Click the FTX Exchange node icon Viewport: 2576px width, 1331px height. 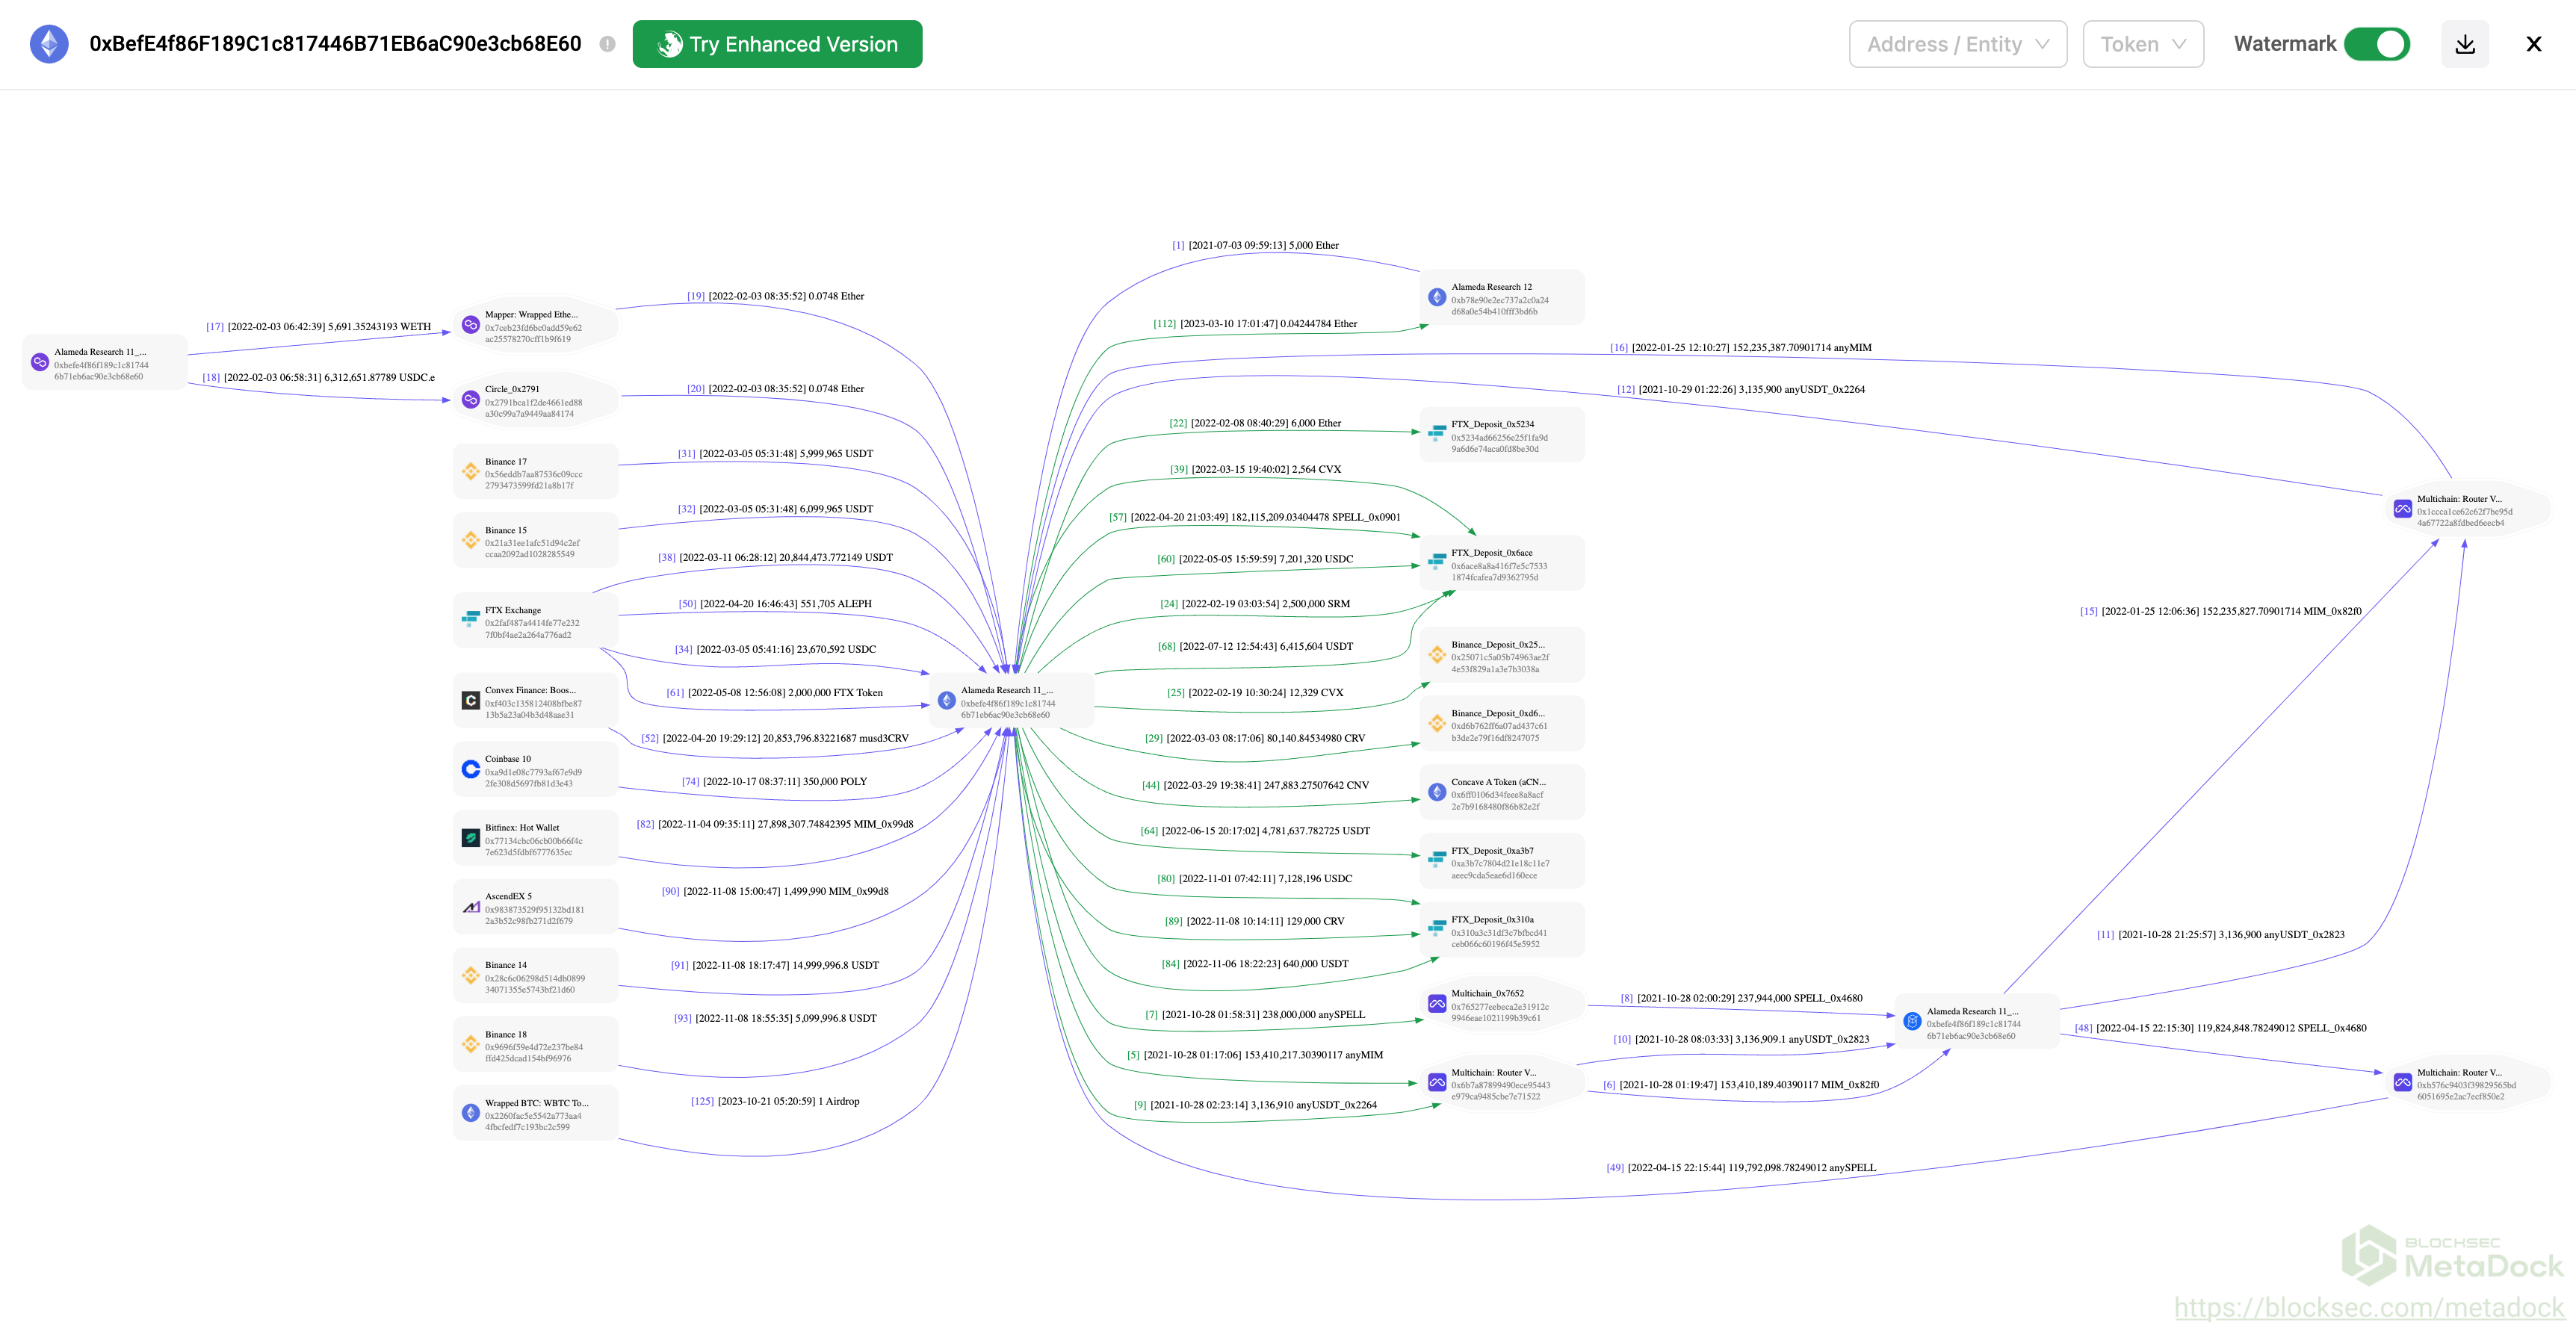point(470,619)
